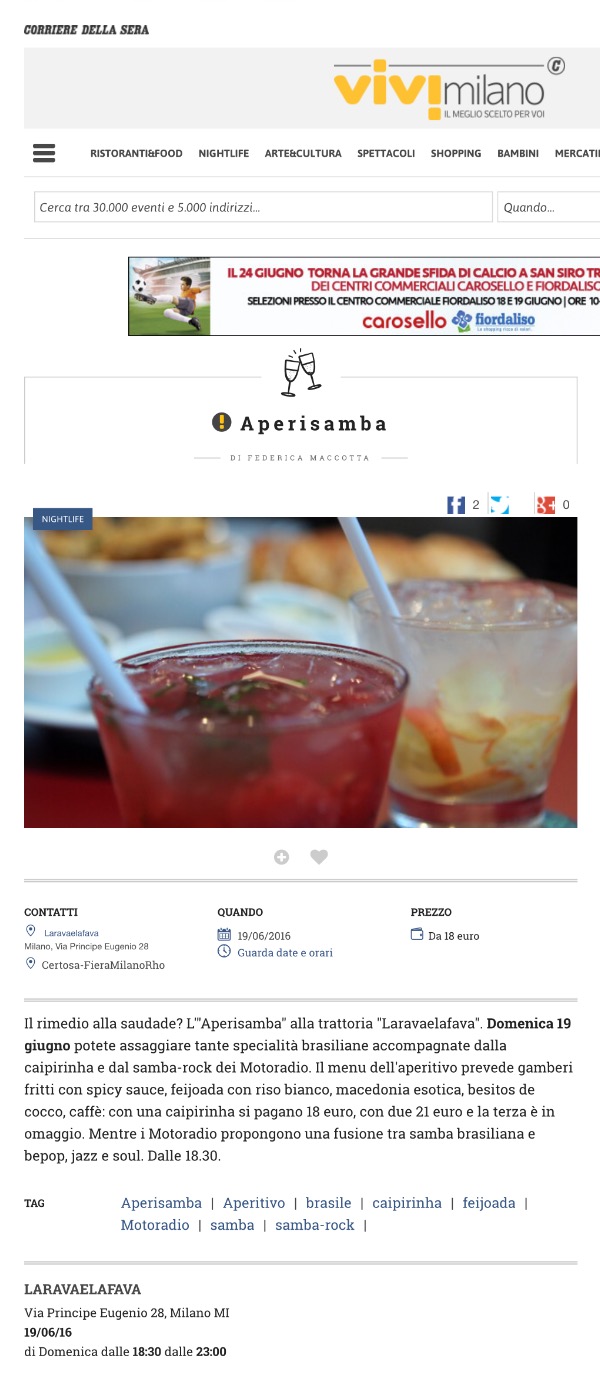Click the Corriere della Sera logo

pyautogui.click(x=86, y=30)
